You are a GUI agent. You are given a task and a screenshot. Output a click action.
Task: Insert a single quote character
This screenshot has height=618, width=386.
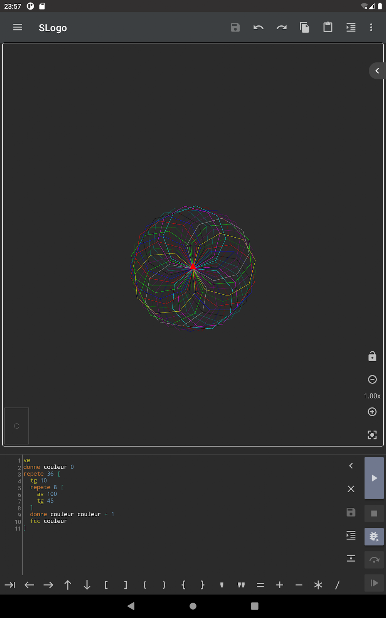(222, 585)
